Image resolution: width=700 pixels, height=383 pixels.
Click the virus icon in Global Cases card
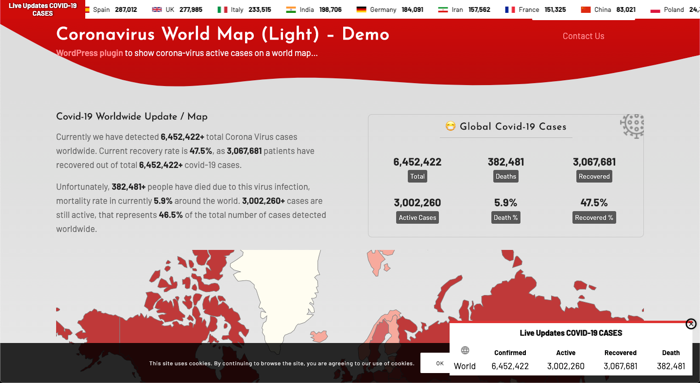pos(632,126)
